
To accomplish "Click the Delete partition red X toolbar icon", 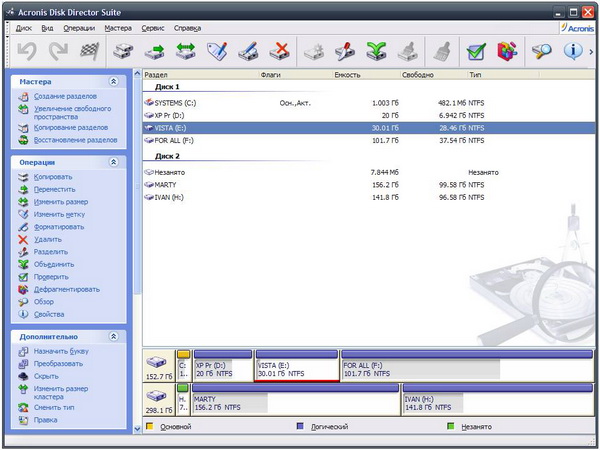I will click(x=279, y=51).
